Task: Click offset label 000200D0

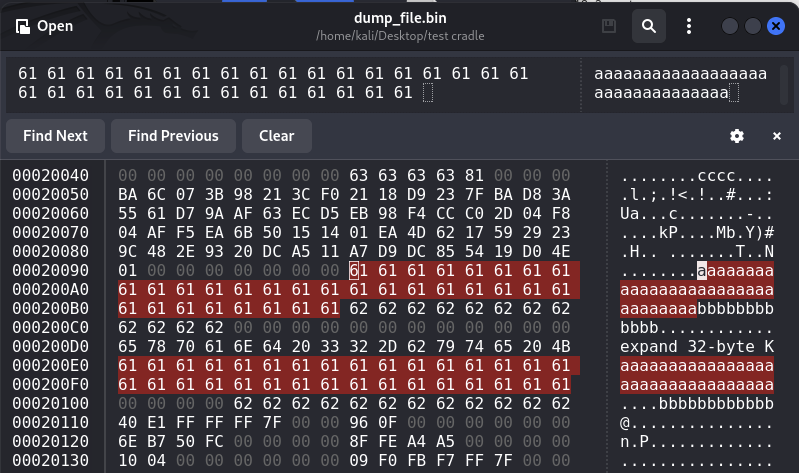Action: point(50,347)
